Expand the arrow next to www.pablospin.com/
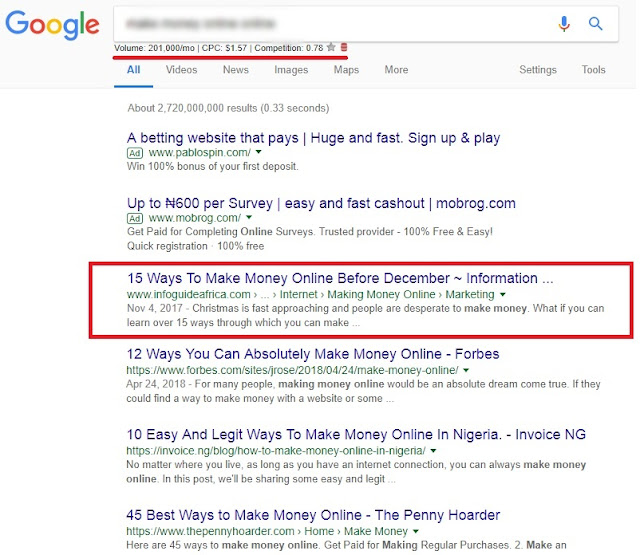This screenshot has width=640, height=555. 258,152
